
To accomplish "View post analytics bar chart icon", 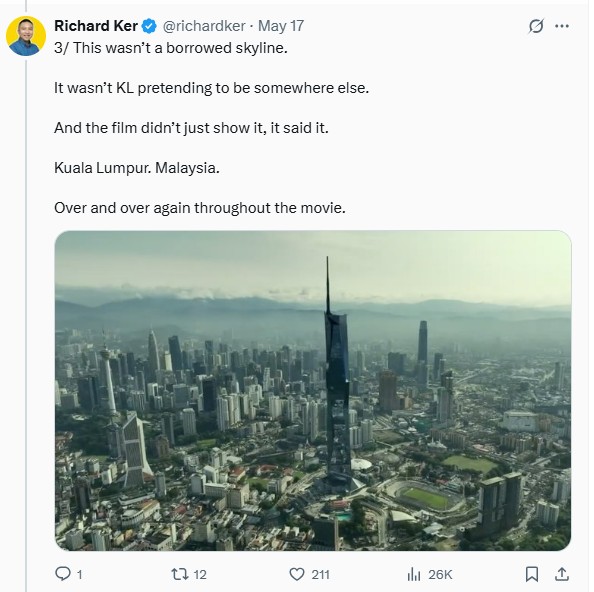I will click(414, 575).
